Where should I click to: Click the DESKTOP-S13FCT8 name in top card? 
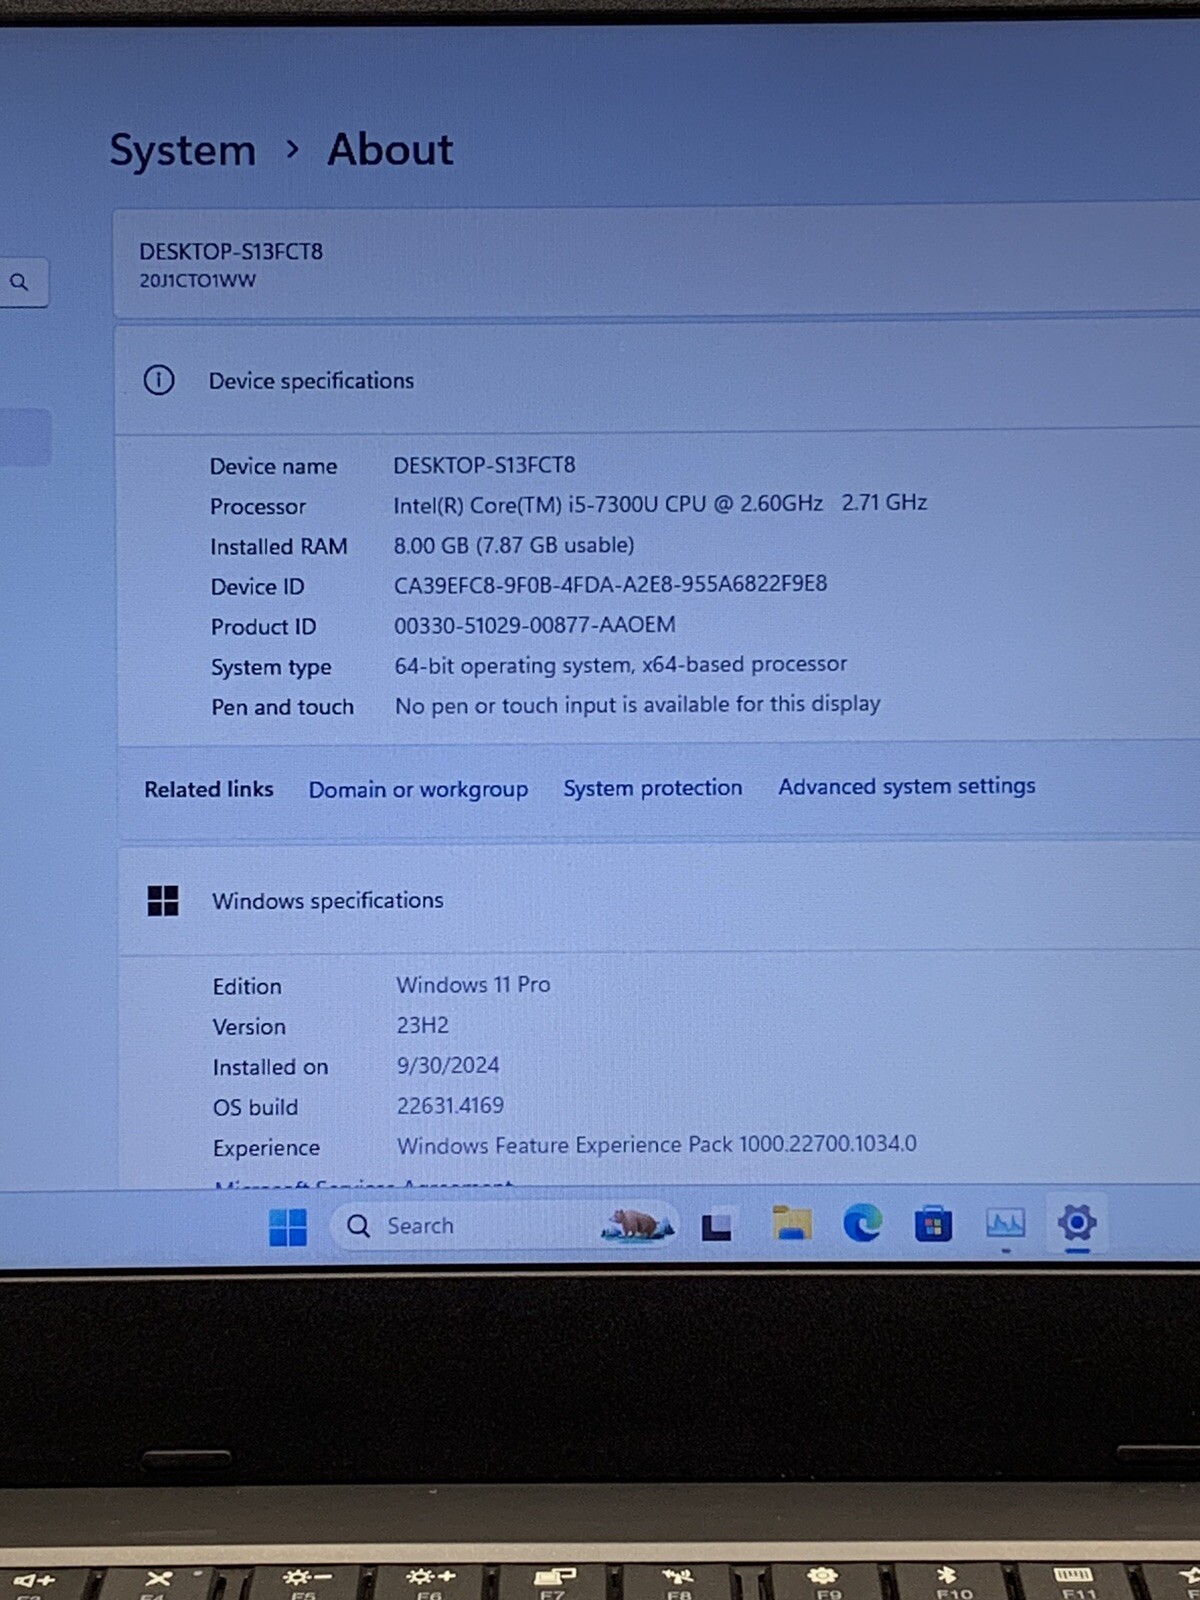(x=231, y=252)
